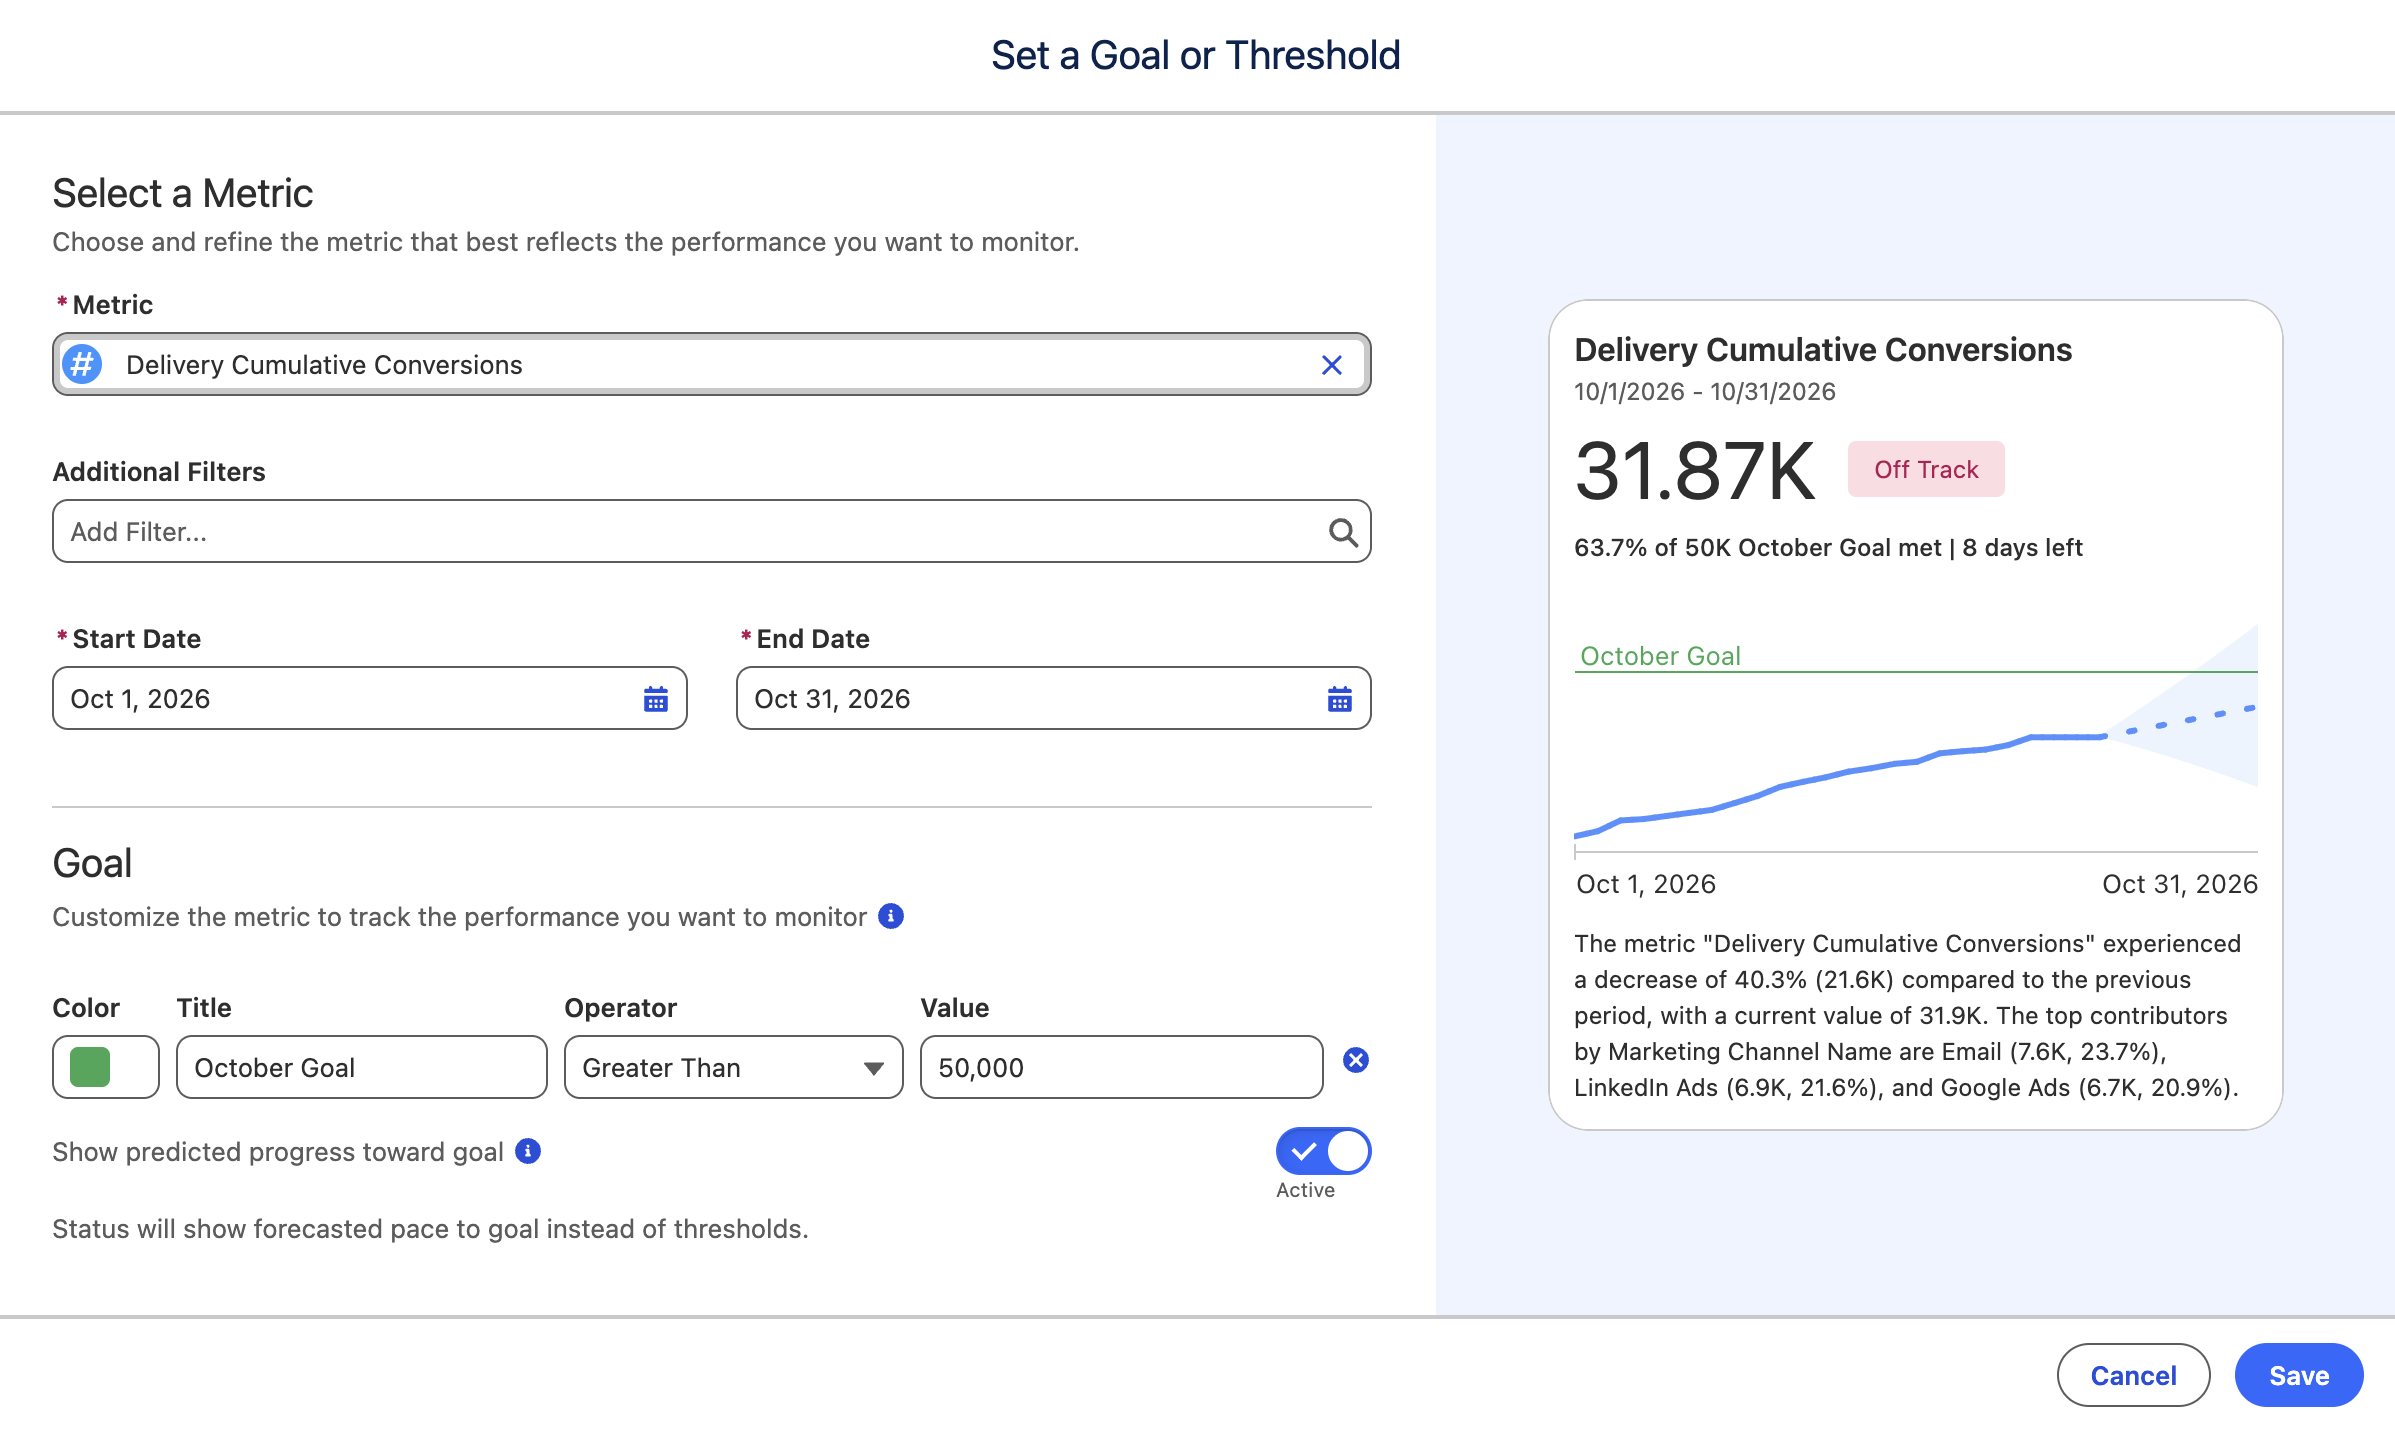
Task: Click the Add Filter input field
Action: (711, 531)
